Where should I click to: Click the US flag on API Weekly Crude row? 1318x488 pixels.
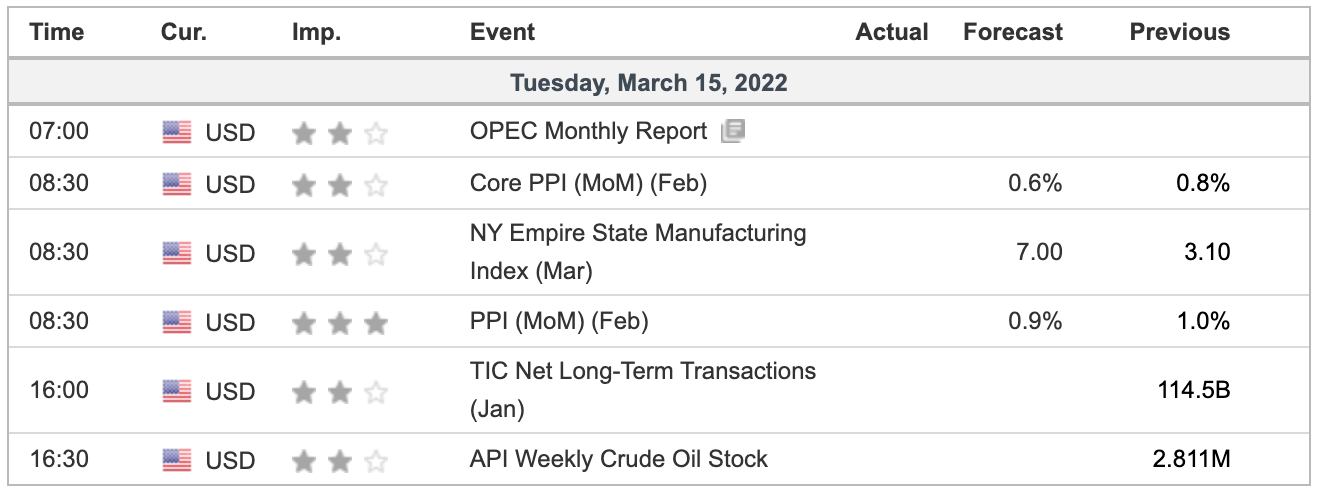coord(177,460)
